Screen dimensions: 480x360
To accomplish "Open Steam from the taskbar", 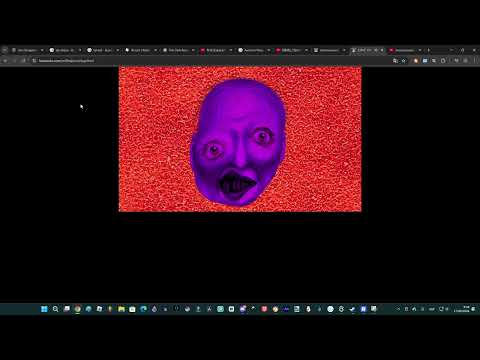I will (x=352, y=309).
